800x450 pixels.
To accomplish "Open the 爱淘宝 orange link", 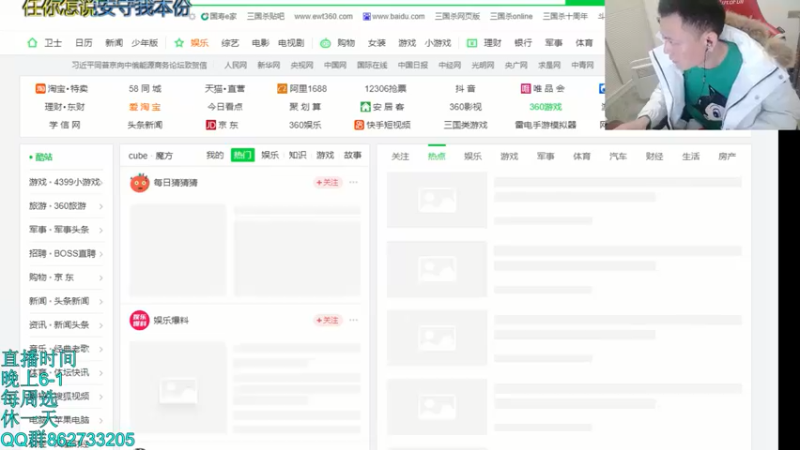I will click(x=145, y=107).
